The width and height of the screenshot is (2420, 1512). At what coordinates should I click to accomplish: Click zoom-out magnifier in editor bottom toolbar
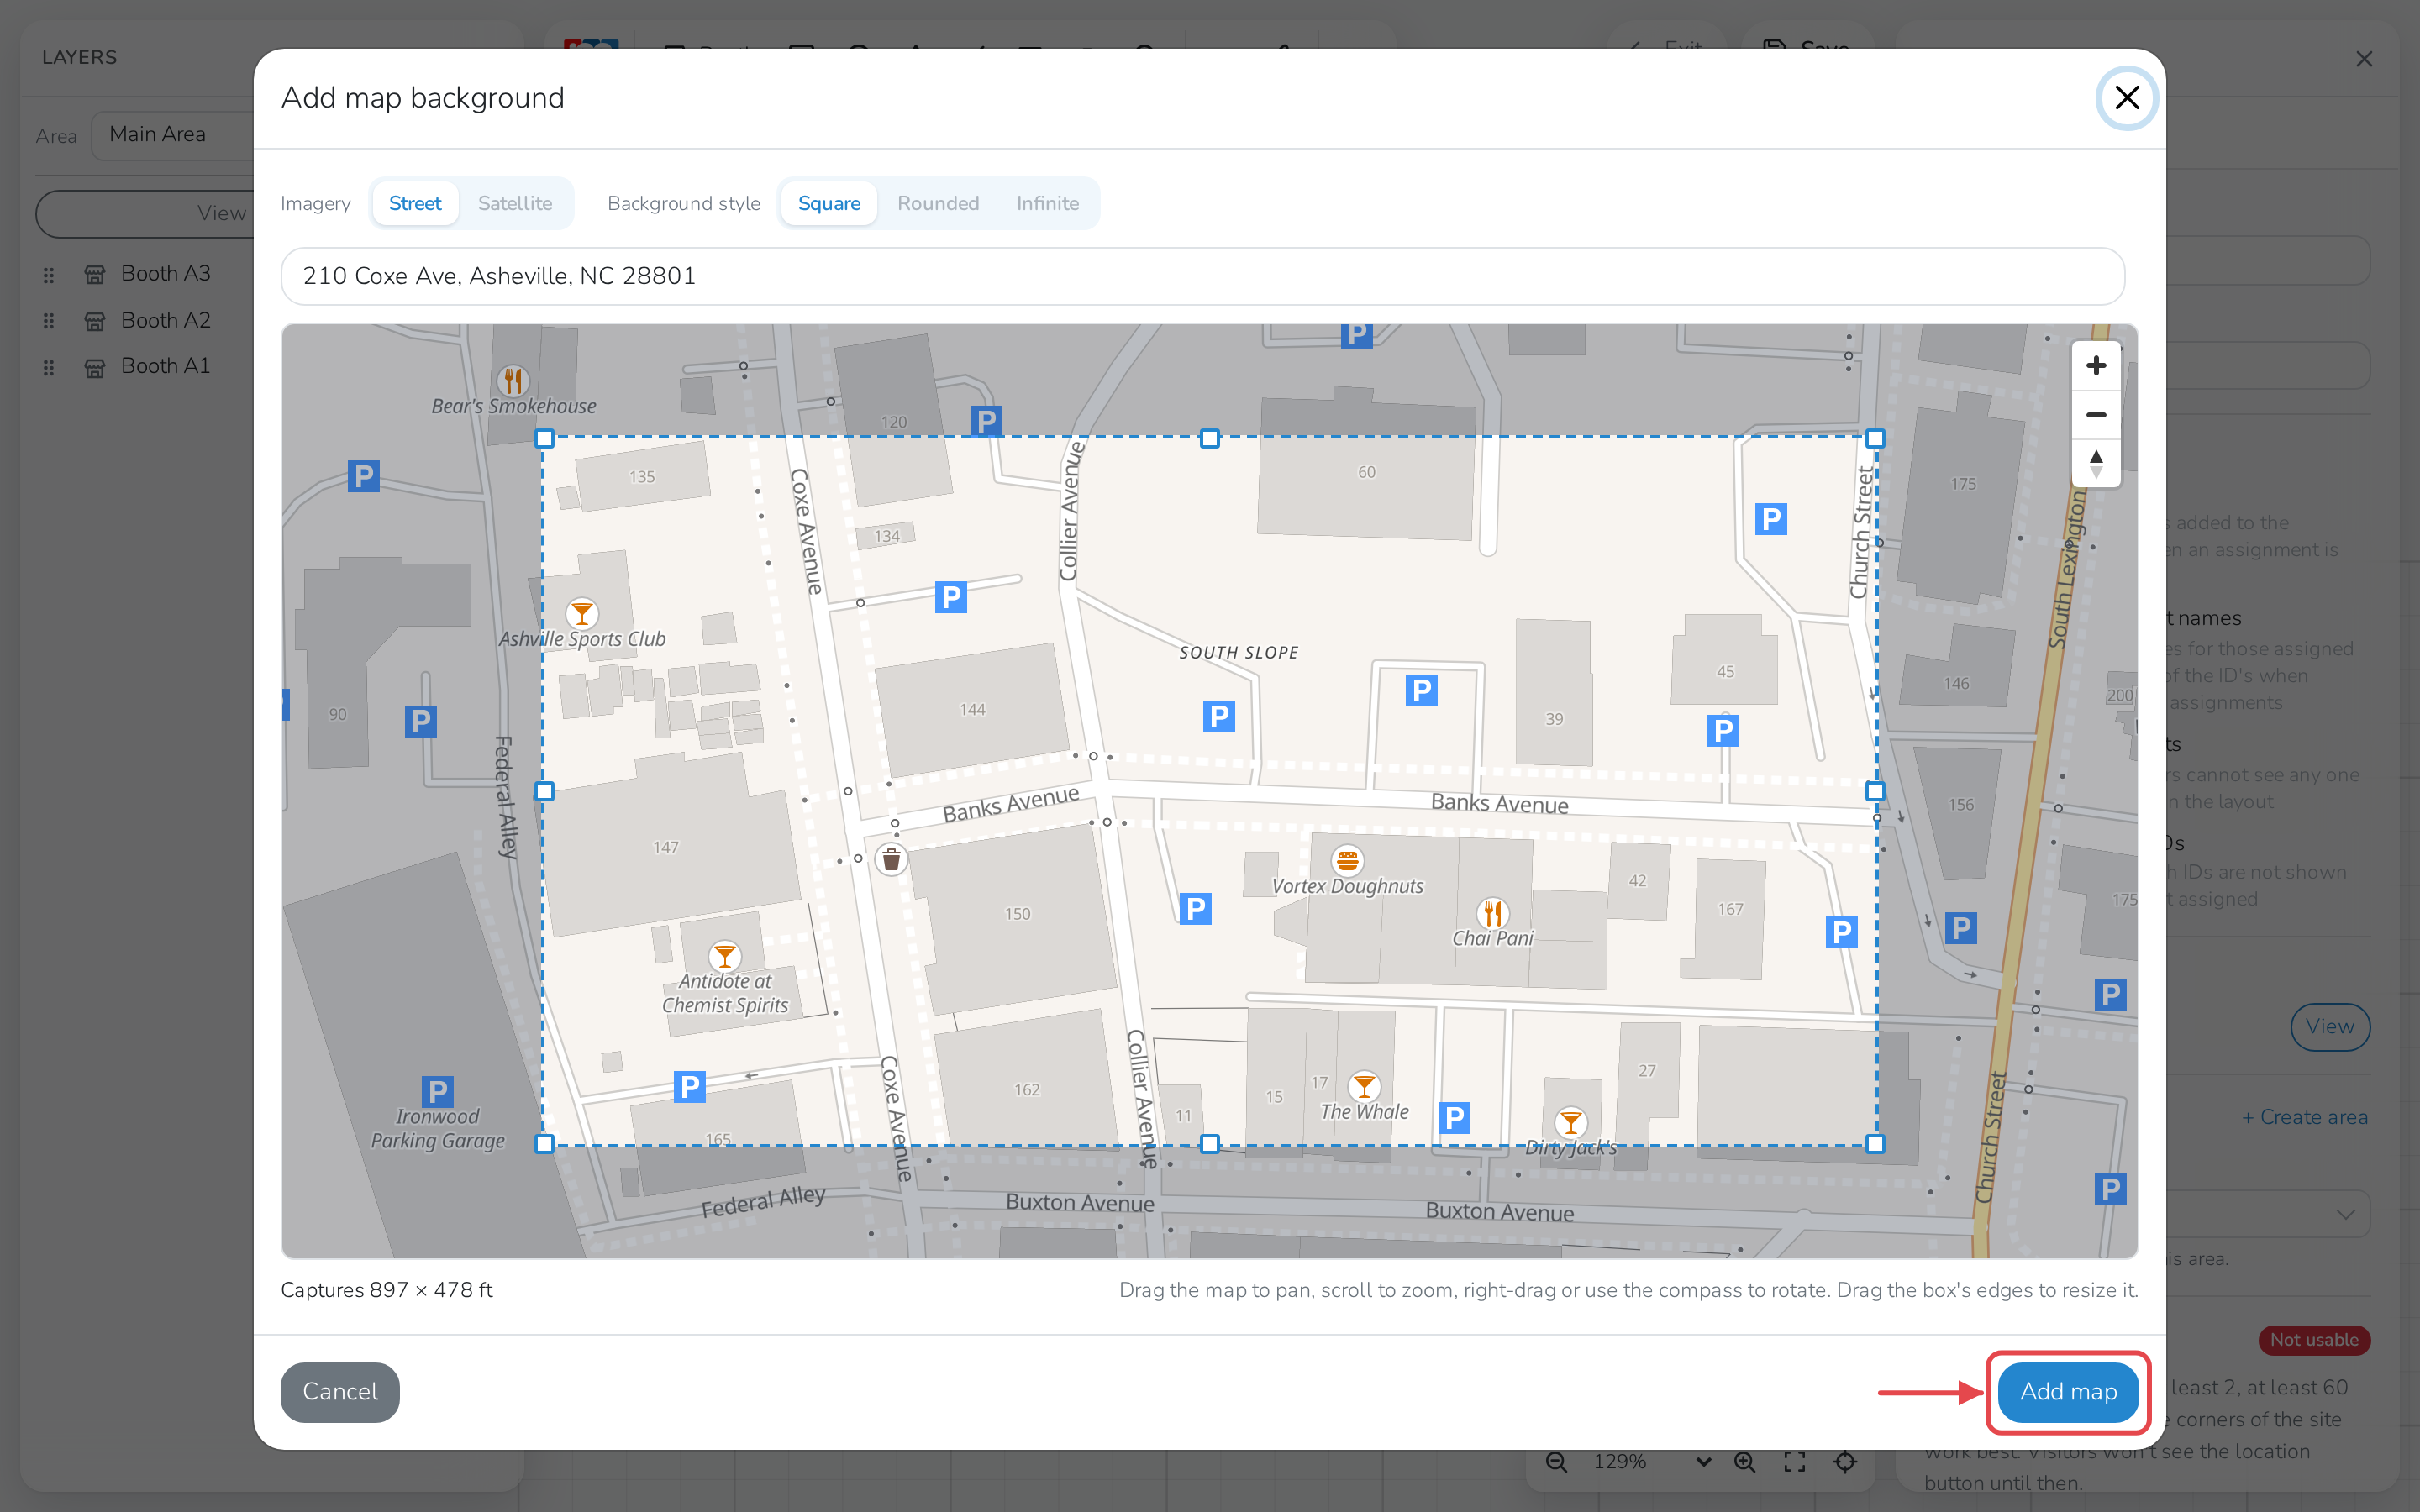click(x=1556, y=1462)
